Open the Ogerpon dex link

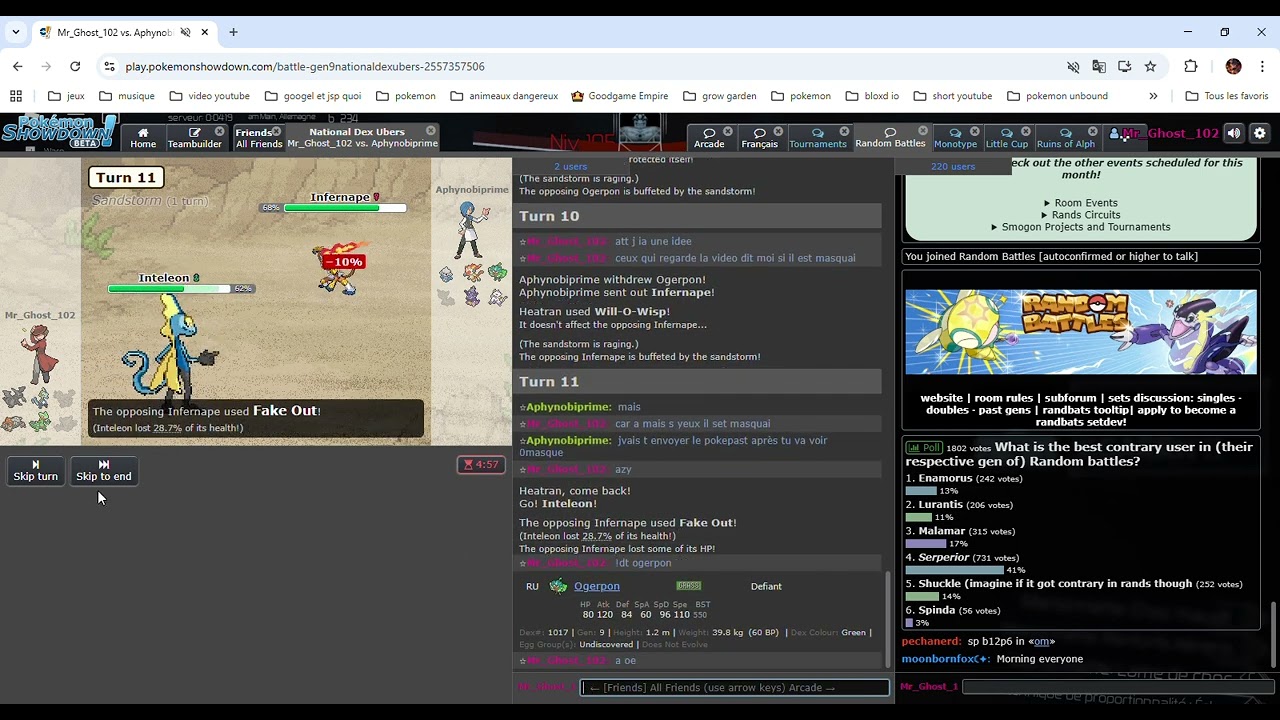coord(597,586)
